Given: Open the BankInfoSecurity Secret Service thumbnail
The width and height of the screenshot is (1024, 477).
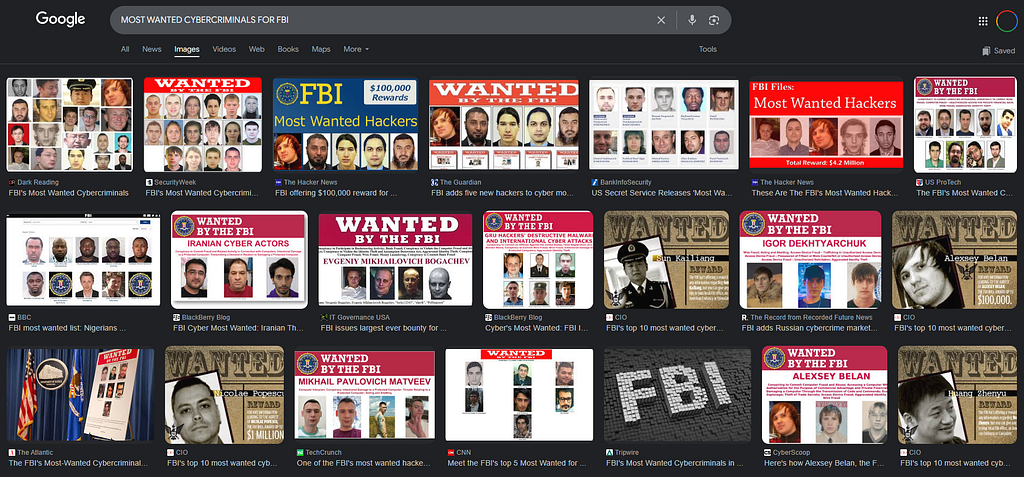Looking at the screenshot, I should coord(664,125).
